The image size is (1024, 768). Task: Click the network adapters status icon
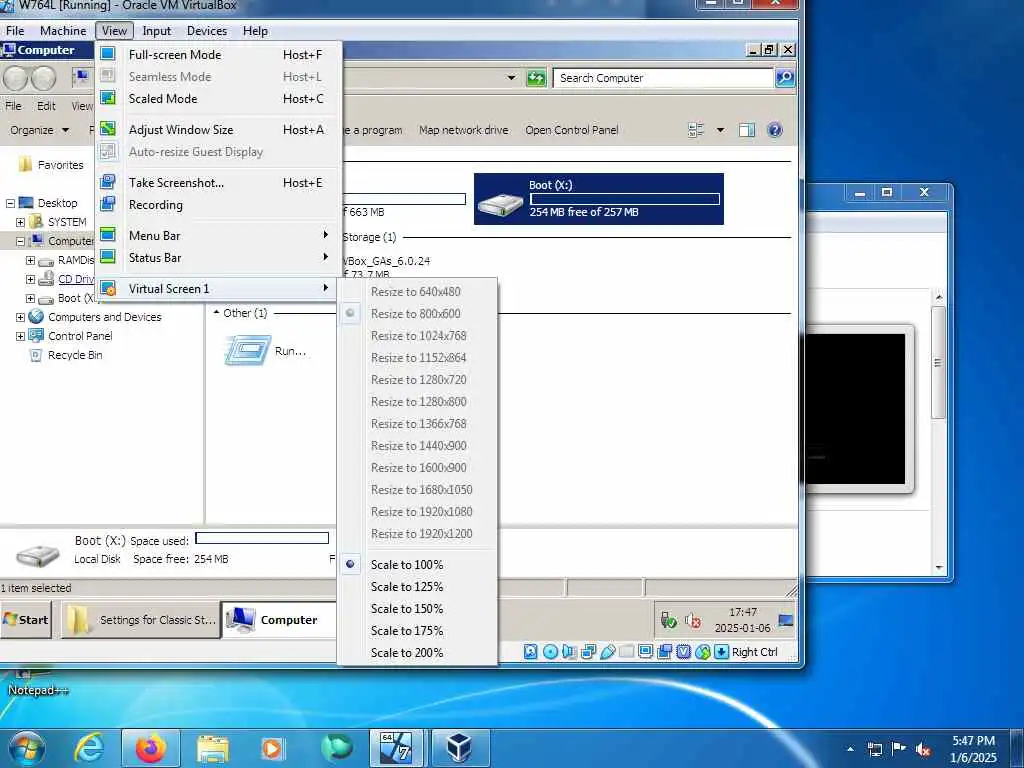[588, 651]
